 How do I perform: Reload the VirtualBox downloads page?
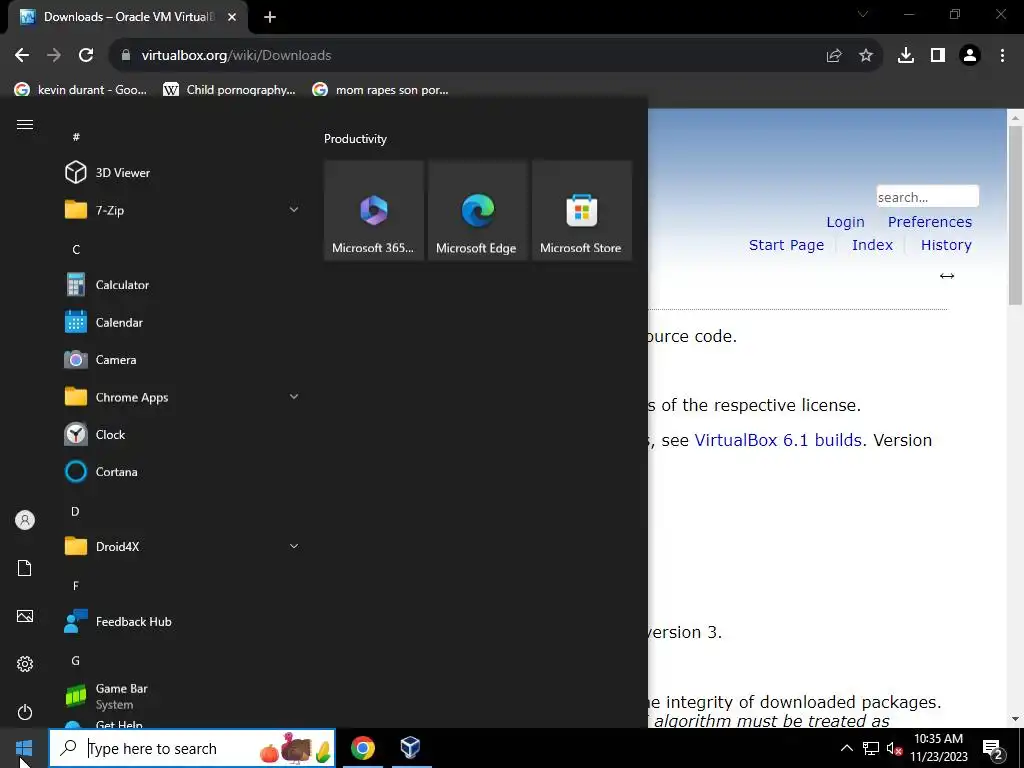[86, 56]
